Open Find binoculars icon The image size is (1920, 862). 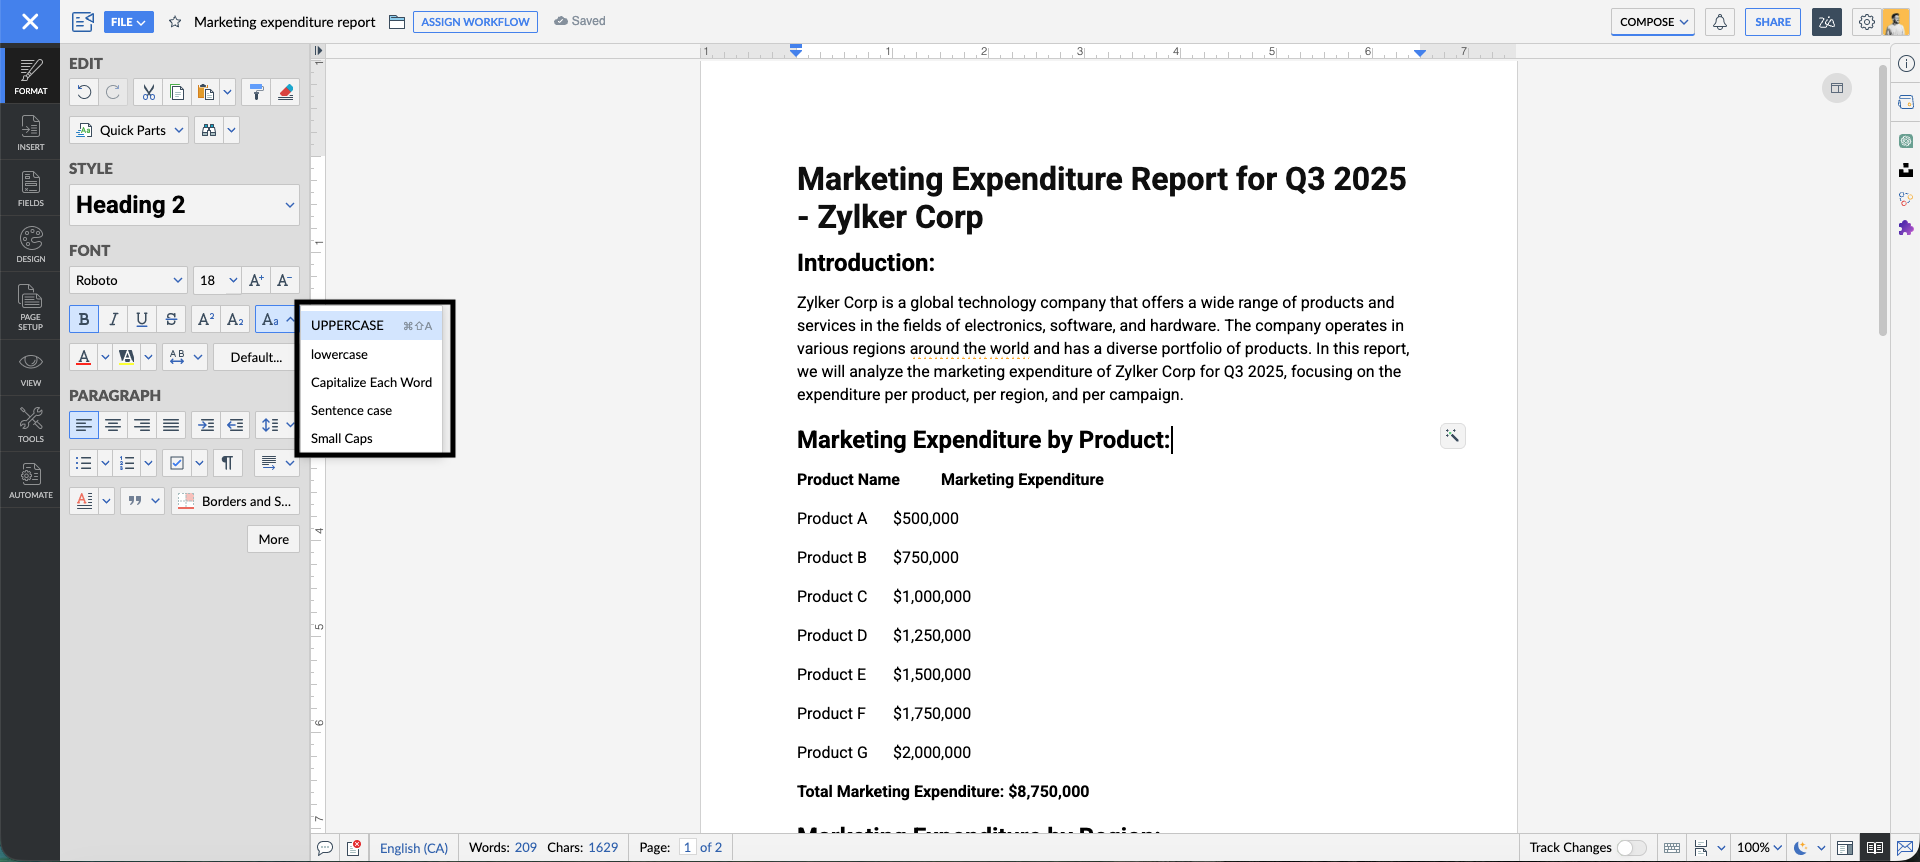pos(208,130)
